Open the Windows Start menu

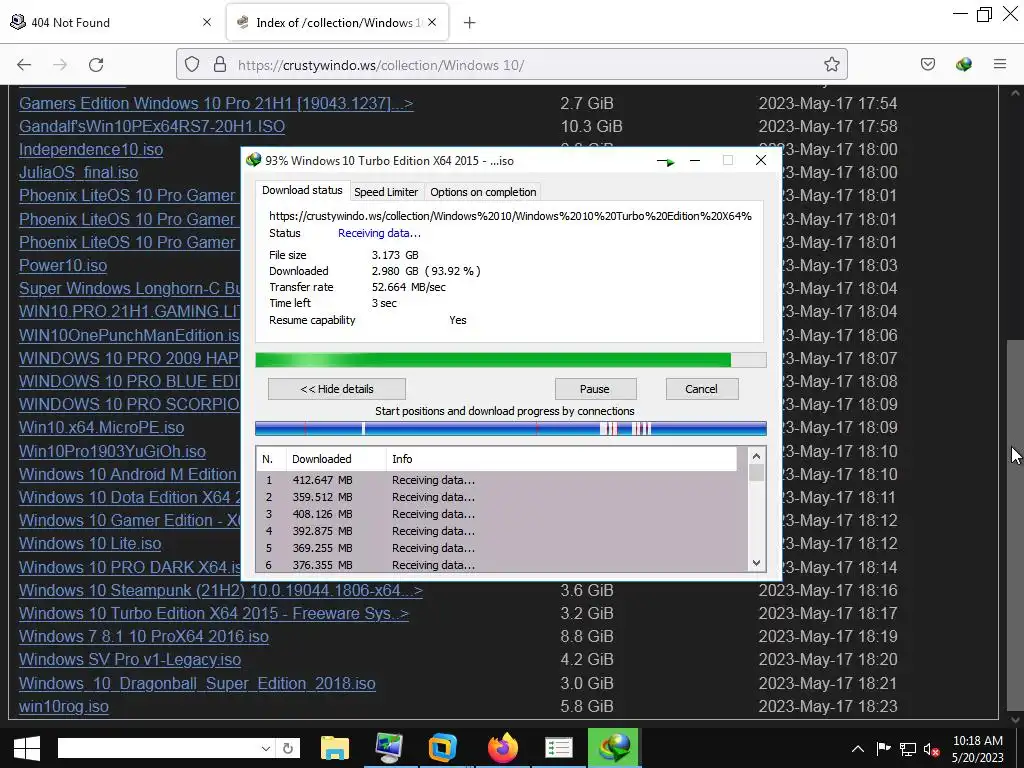point(27,748)
